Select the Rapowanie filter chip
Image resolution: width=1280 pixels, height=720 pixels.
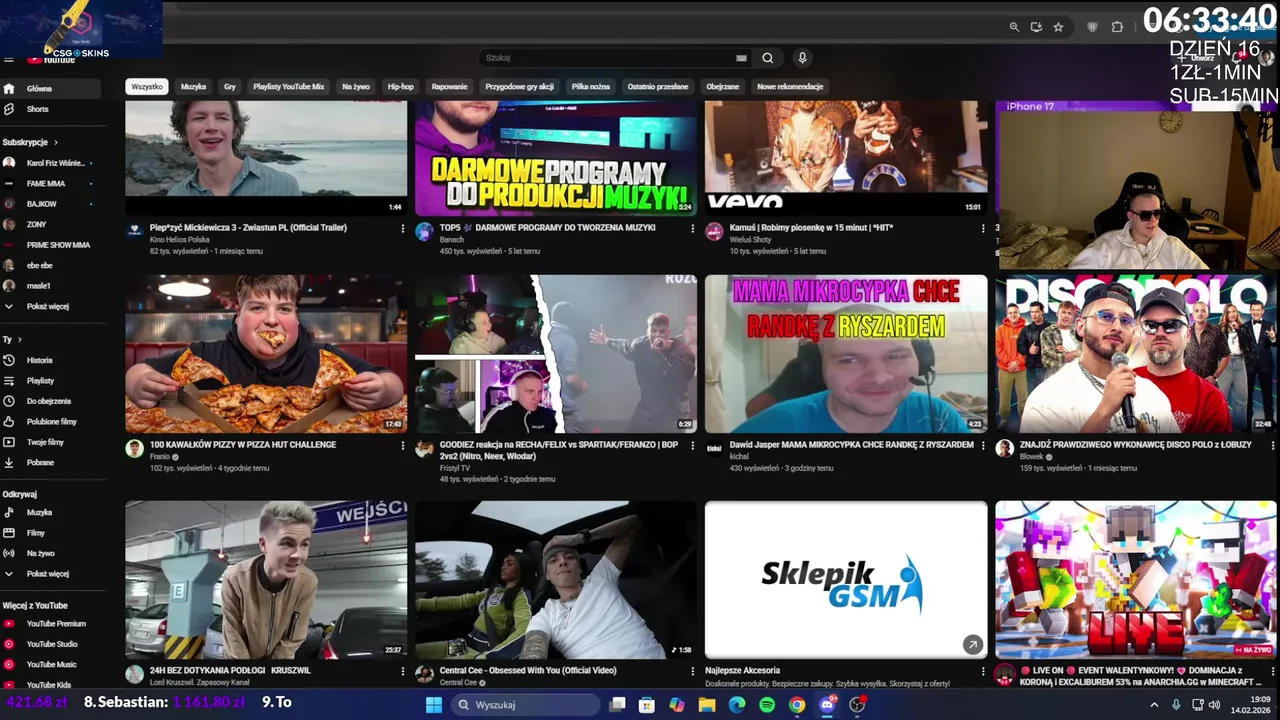450,87
